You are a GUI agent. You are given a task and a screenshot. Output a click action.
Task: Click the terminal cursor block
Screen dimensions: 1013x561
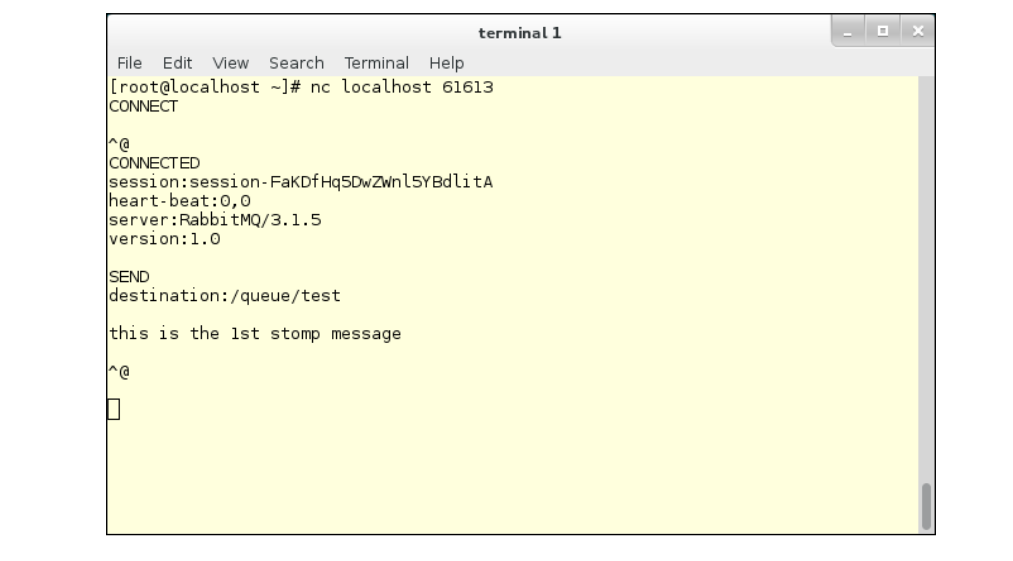114,410
